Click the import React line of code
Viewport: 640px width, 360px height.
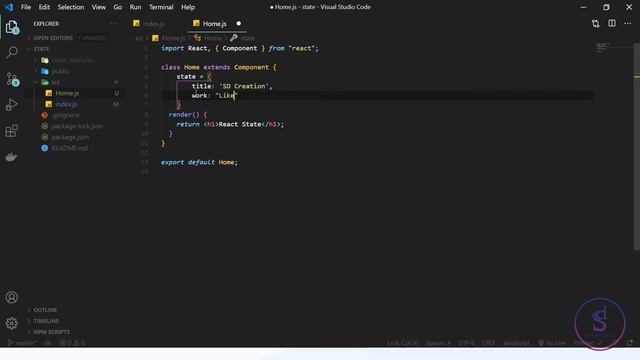[240, 48]
